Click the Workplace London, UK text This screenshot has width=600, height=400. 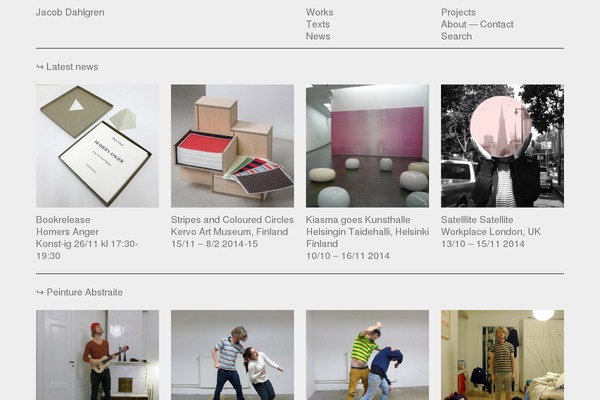click(x=491, y=232)
